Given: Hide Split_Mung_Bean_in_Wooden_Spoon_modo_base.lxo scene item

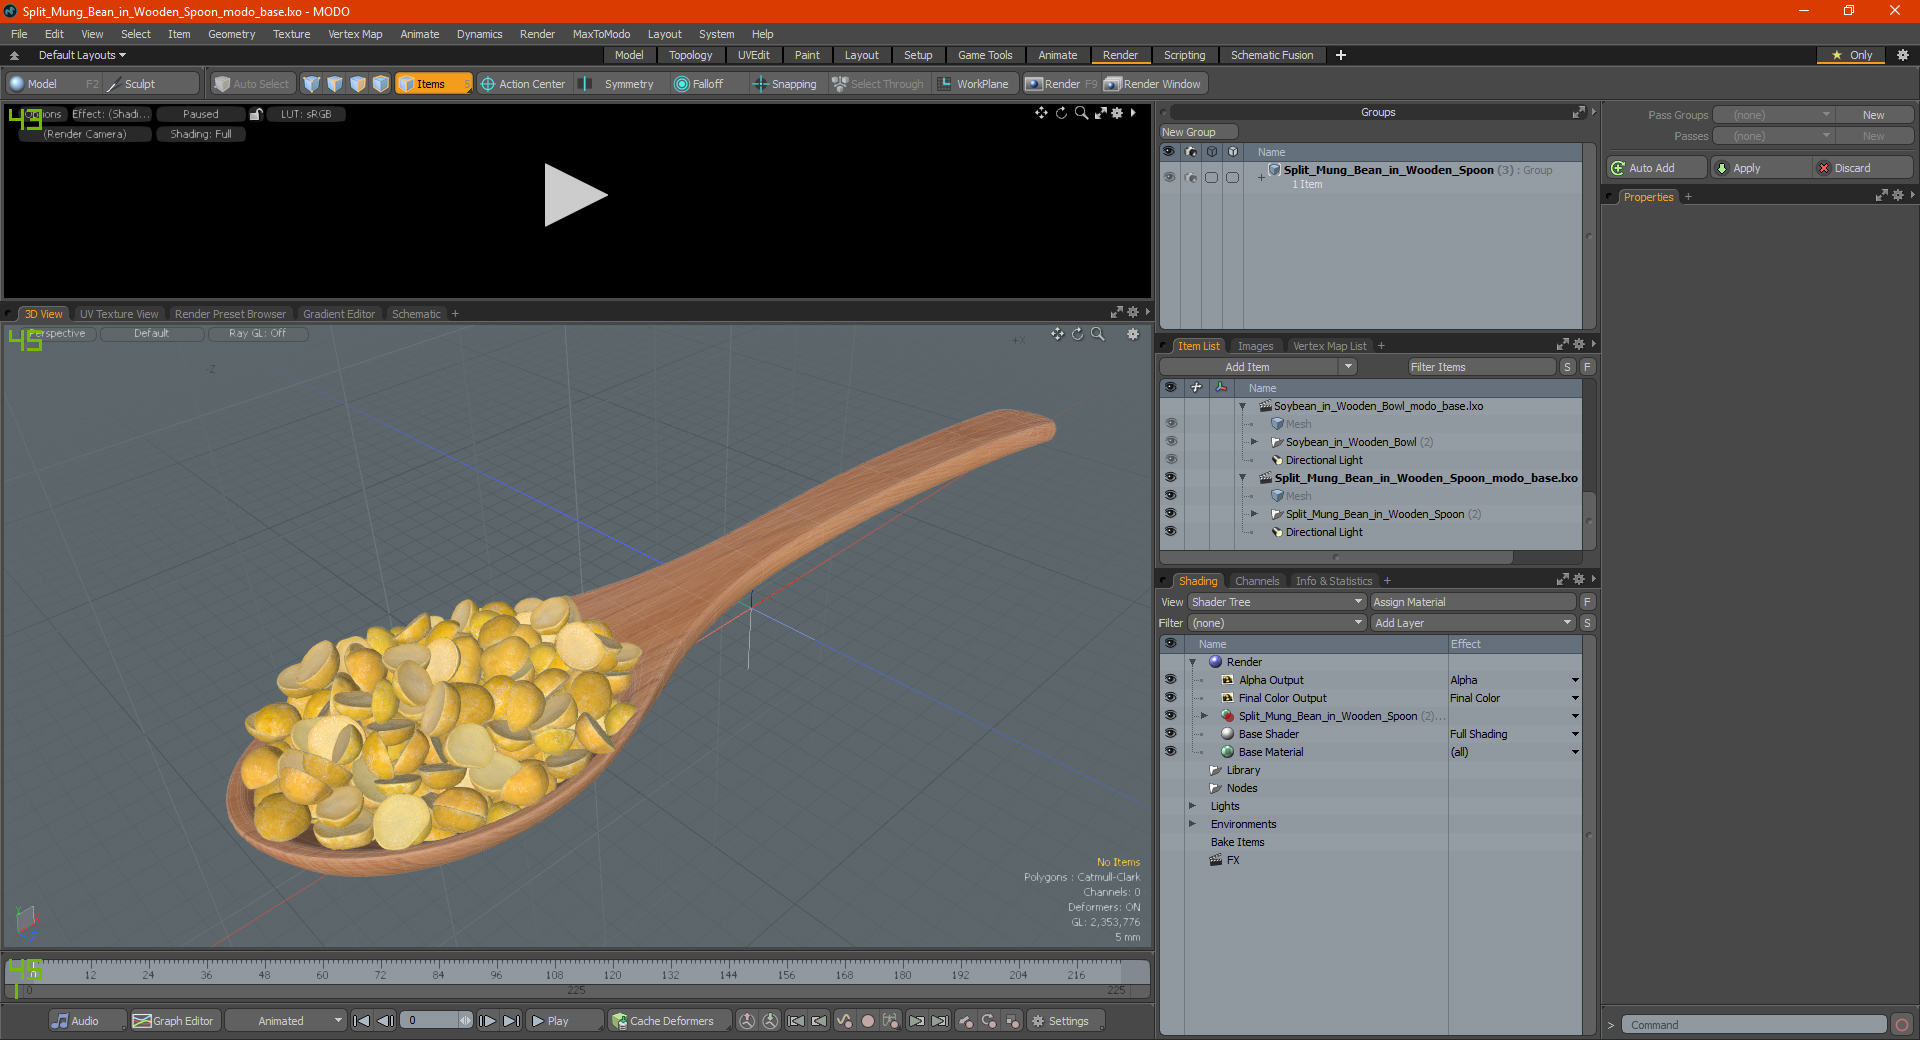Looking at the screenshot, I should click(x=1170, y=478).
